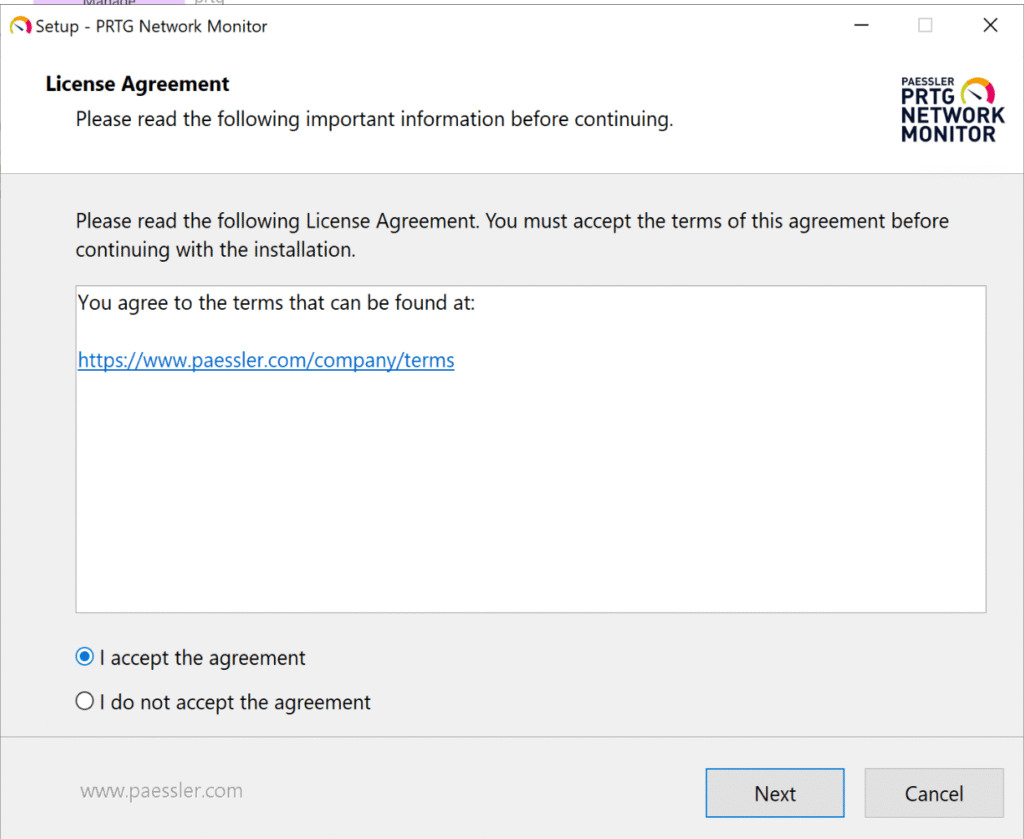
Task: Close the PRTG Setup window
Action: pyautogui.click(x=990, y=26)
